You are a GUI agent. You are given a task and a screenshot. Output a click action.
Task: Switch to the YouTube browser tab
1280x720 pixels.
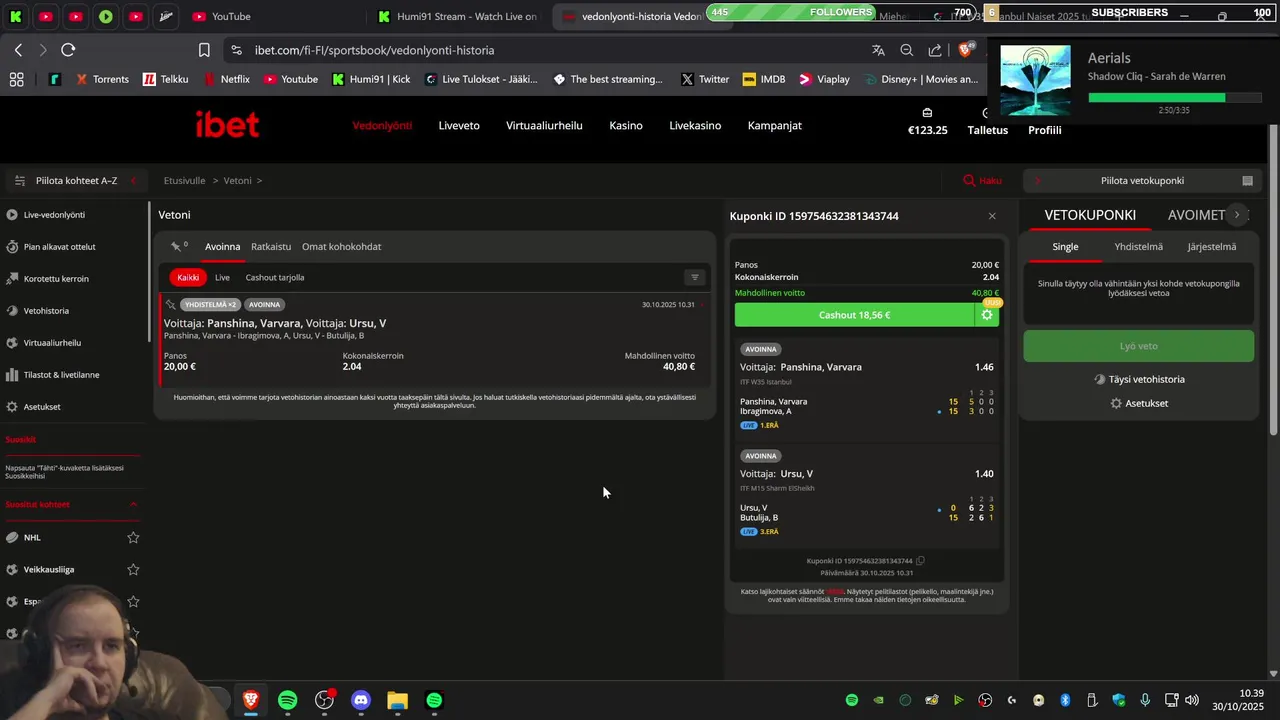[222, 17]
